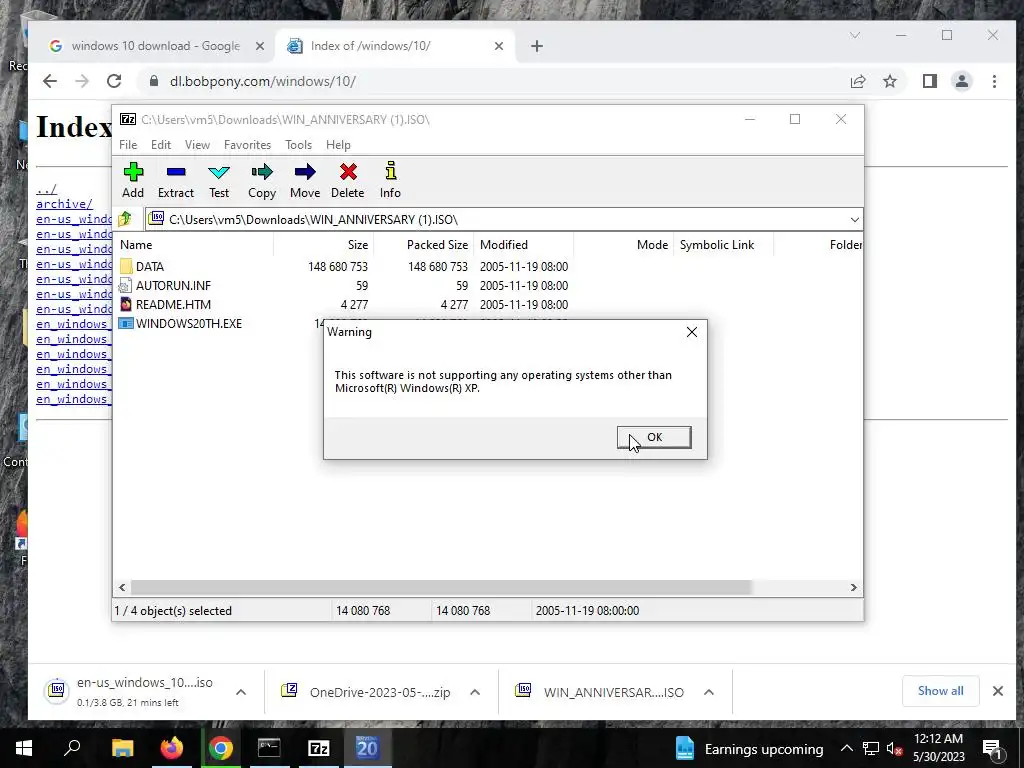The image size is (1024, 768).
Task: Click OK in the Warning dialog
Action: point(654,438)
